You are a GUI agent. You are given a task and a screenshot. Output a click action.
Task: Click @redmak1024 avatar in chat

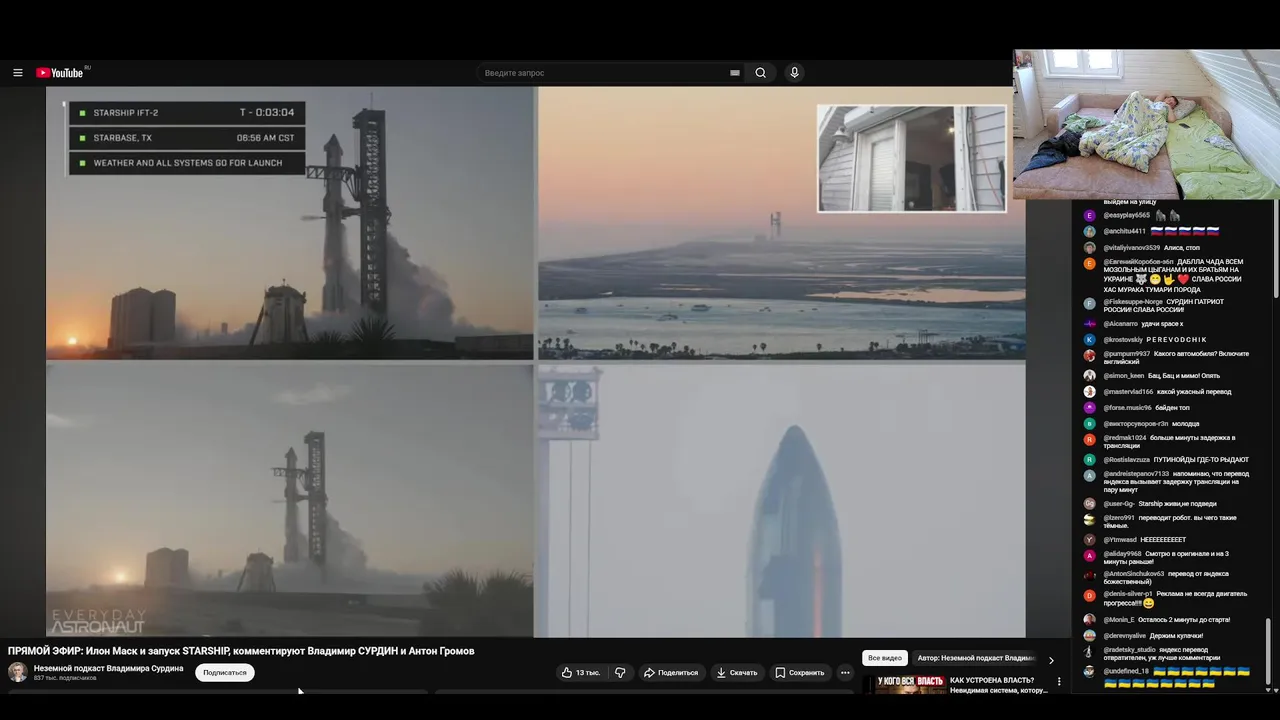1090,439
